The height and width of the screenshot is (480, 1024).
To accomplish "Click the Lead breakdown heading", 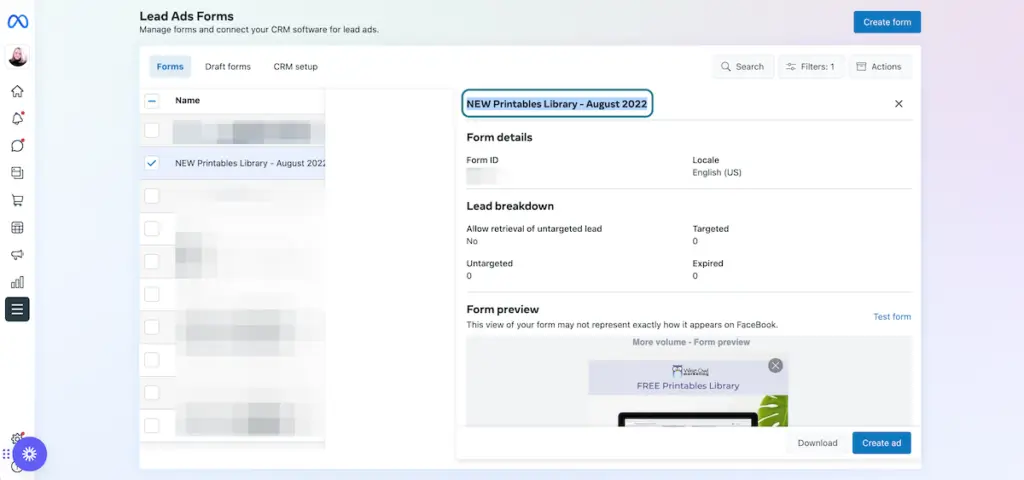I will [x=510, y=206].
